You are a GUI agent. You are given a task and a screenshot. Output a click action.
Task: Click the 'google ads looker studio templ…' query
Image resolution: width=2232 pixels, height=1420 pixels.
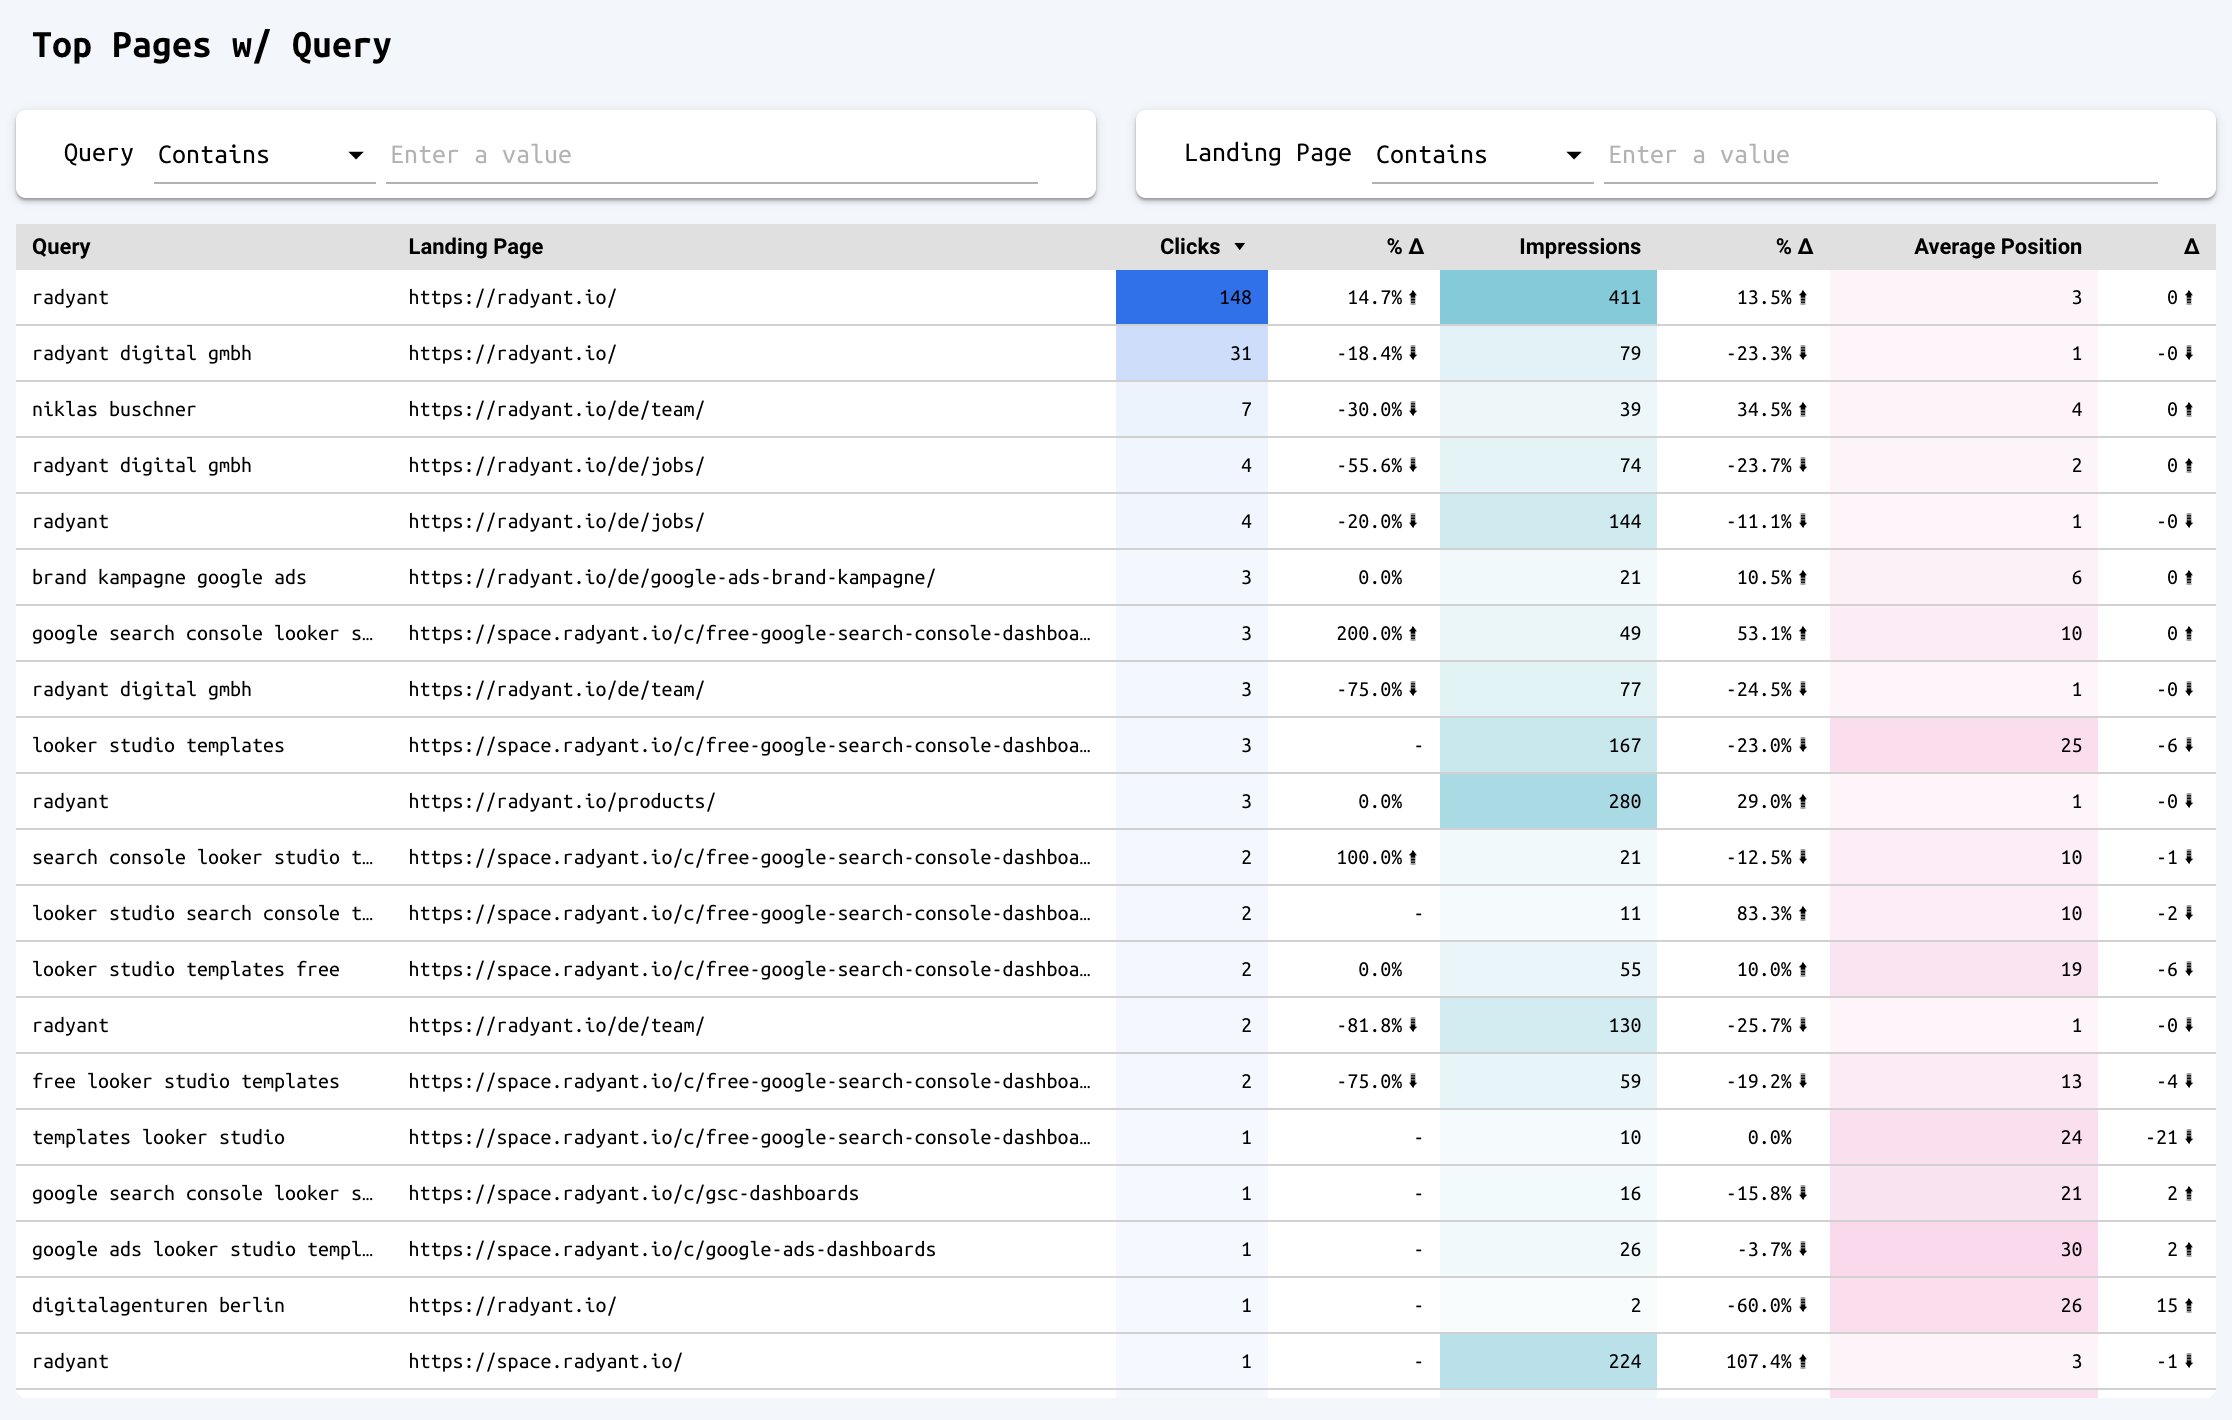pyautogui.click(x=203, y=1249)
